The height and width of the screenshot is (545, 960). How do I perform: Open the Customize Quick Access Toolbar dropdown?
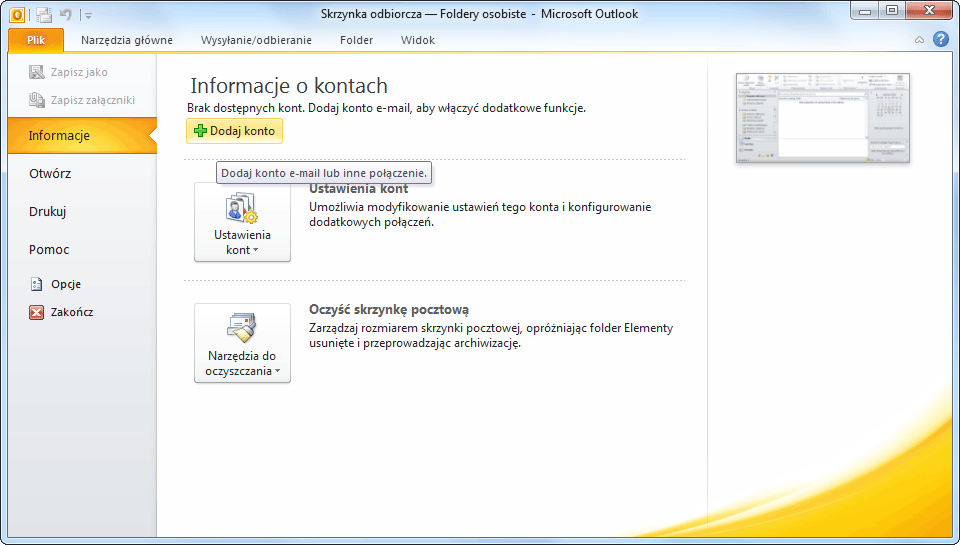(88, 15)
